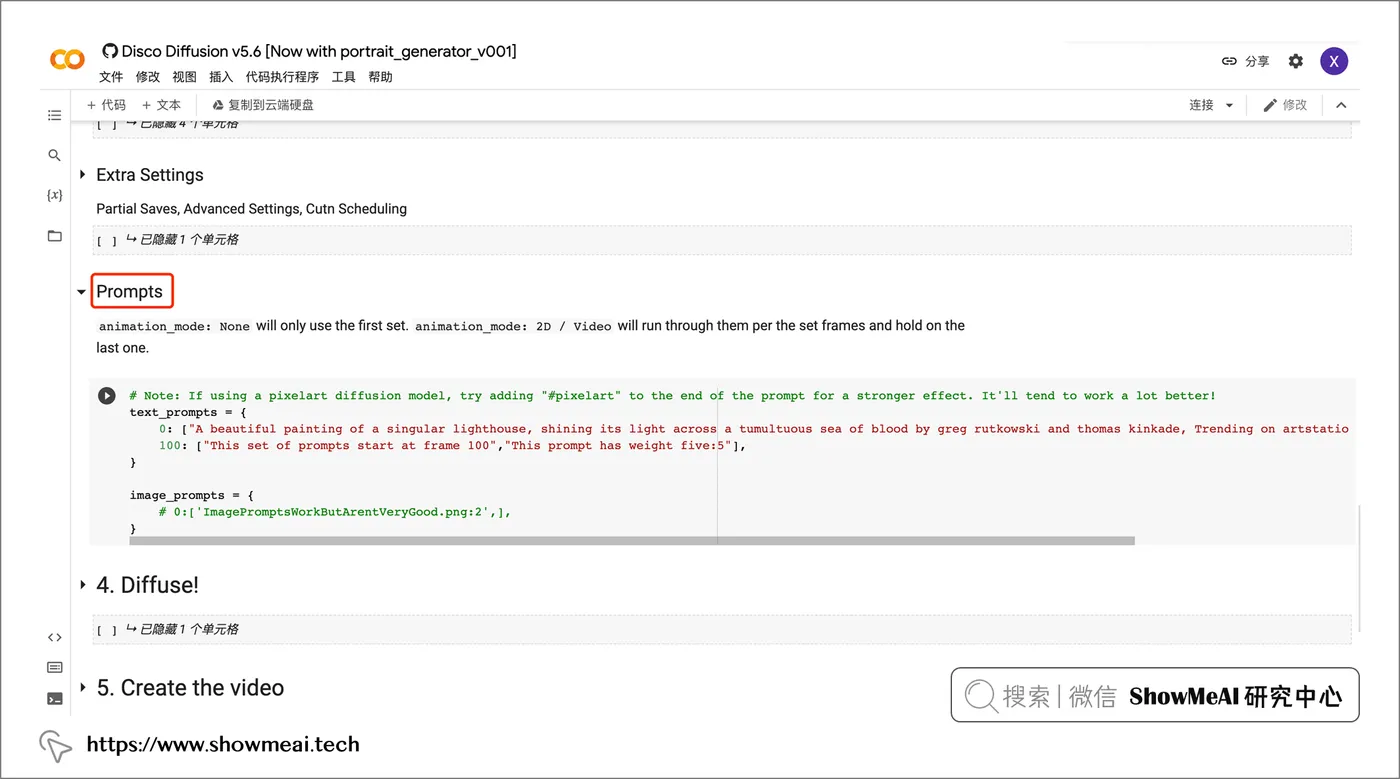Click the search icon in left sidebar
This screenshot has height=779, width=1400.
(x=55, y=156)
